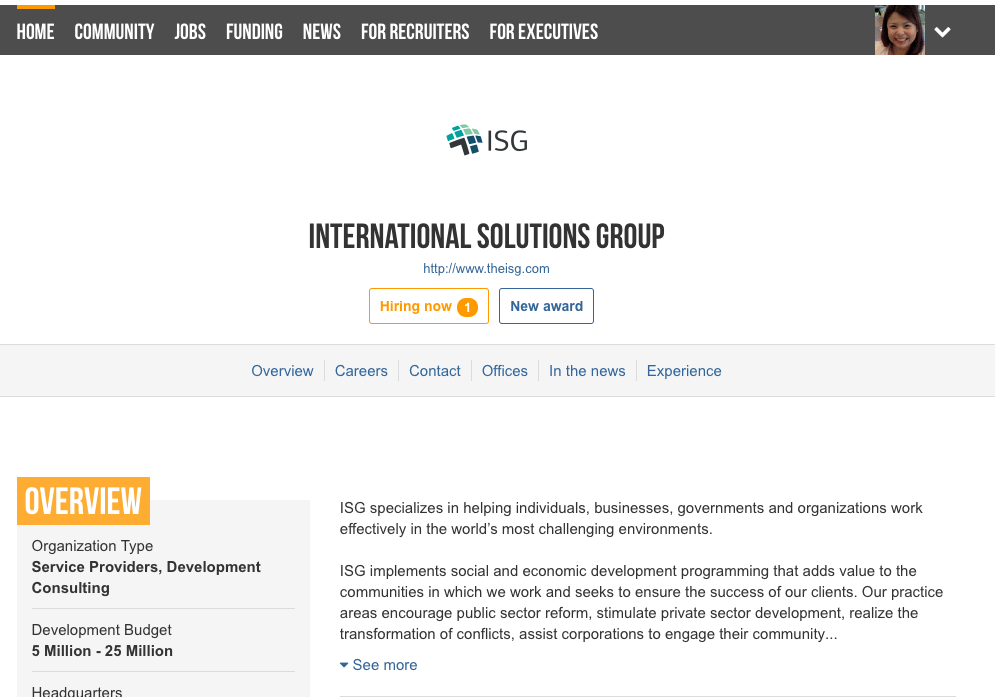Open For Executives in the navigation

pyautogui.click(x=543, y=32)
